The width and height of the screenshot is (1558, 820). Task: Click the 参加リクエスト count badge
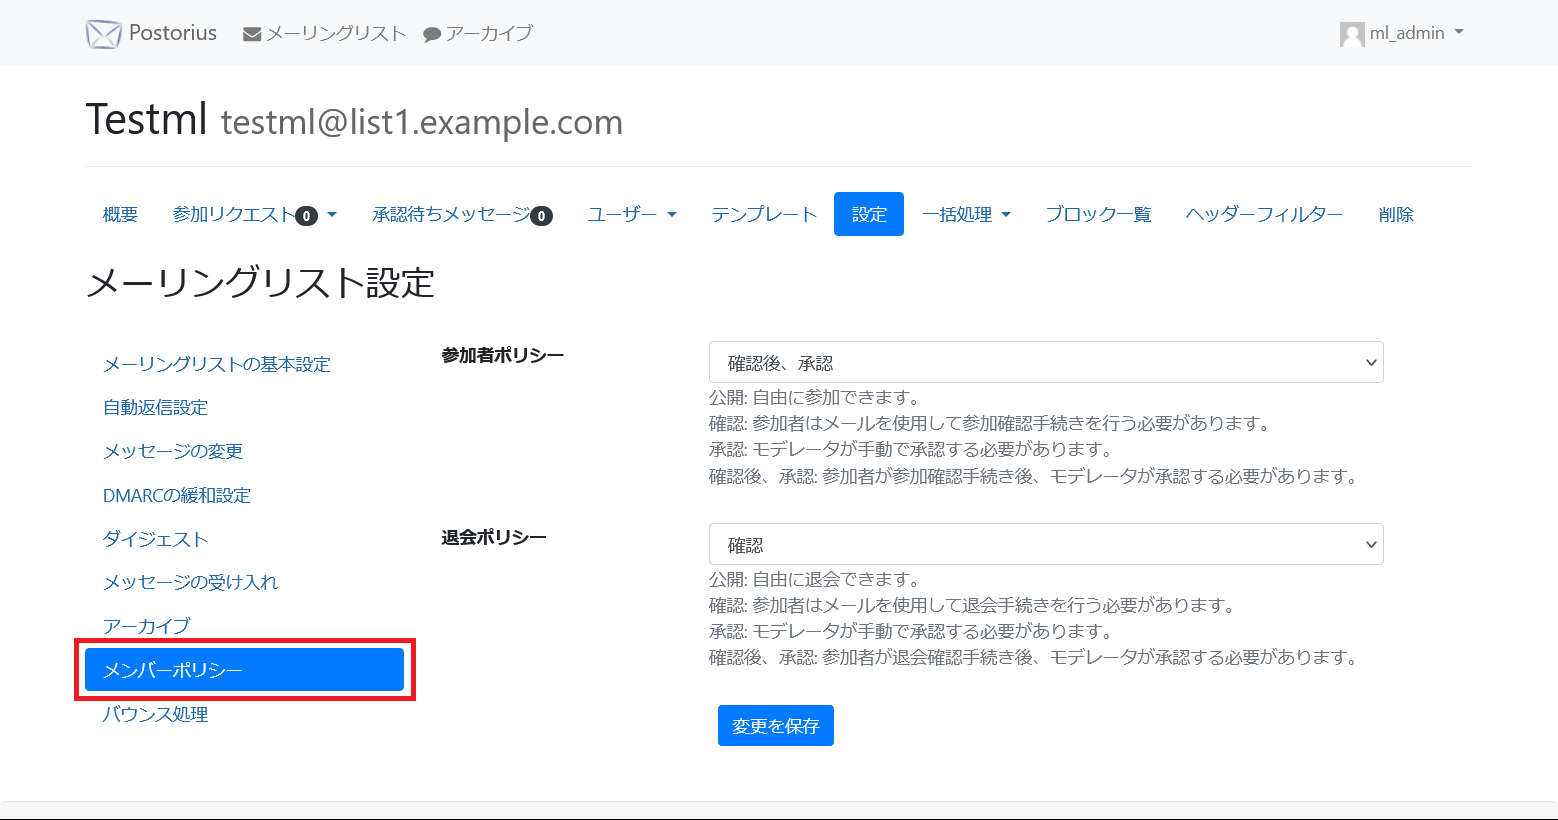(x=307, y=216)
